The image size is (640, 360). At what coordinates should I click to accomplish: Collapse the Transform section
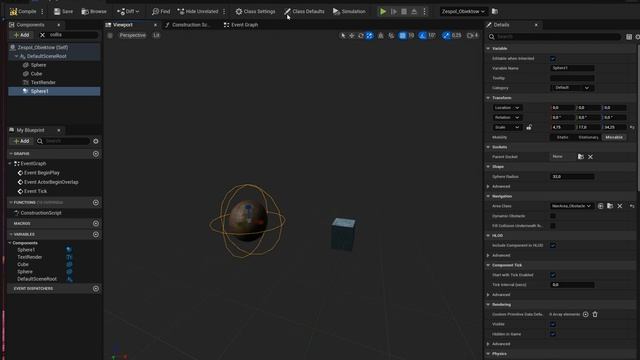(488, 98)
